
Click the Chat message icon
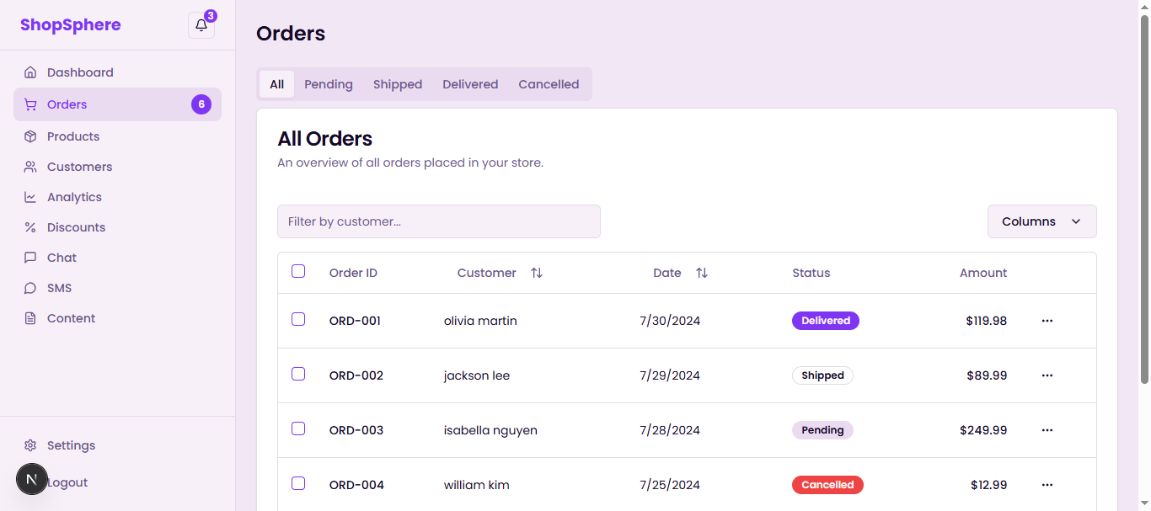point(30,258)
